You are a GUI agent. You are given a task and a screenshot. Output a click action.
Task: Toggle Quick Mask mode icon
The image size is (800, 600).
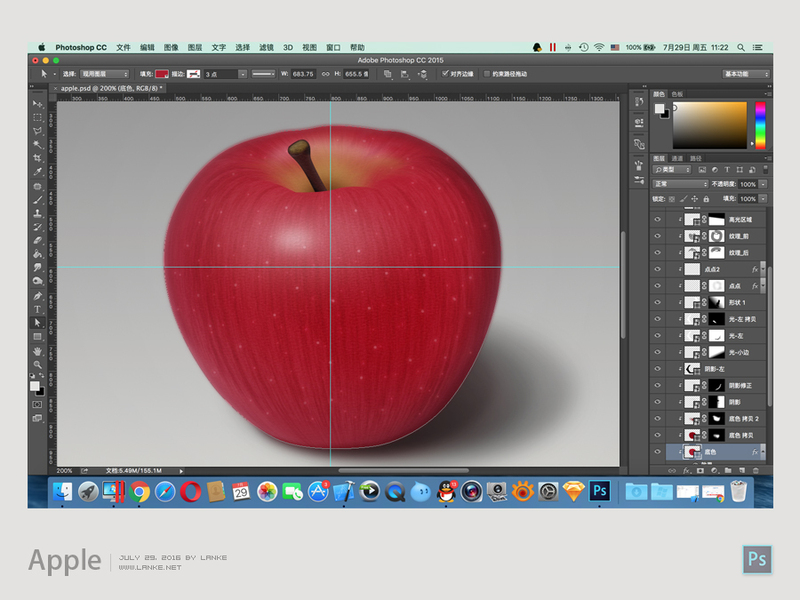click(37, 405)
